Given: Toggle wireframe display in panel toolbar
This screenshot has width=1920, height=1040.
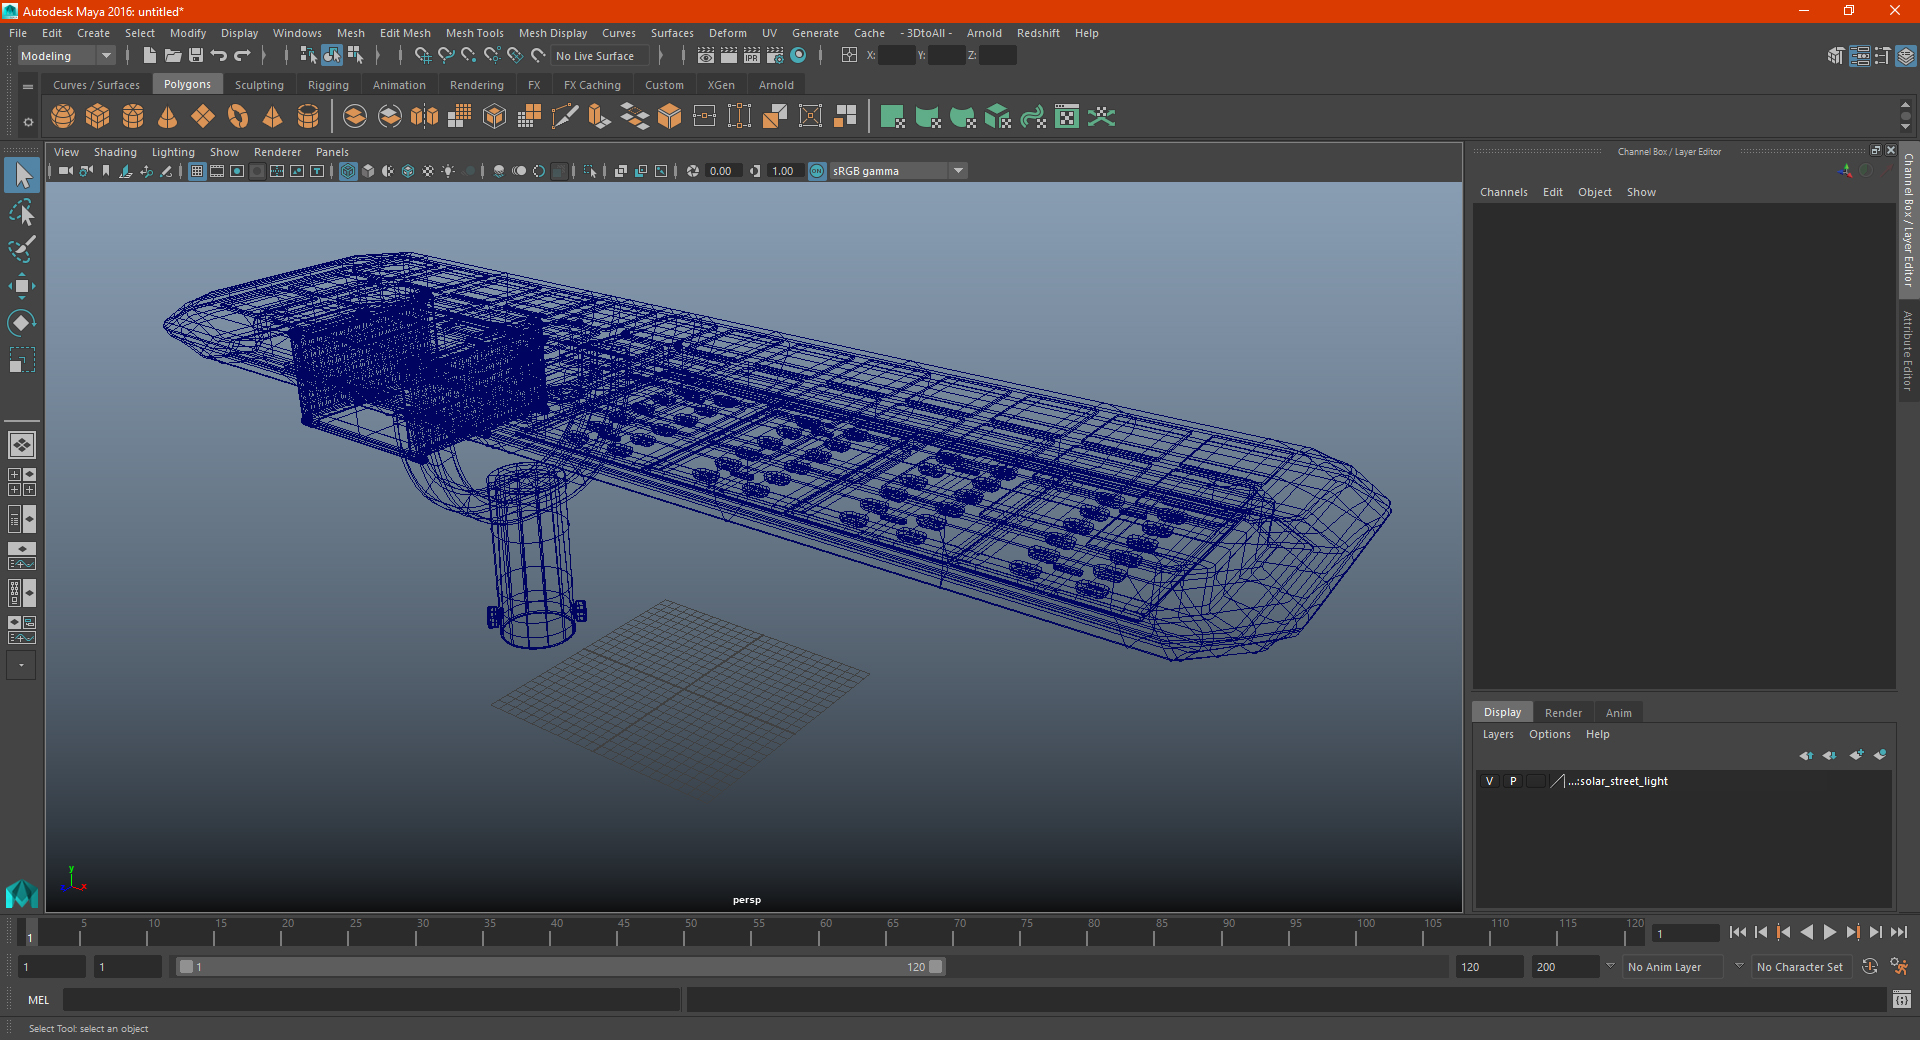Looking at the screenshot, I should [348, 172].
